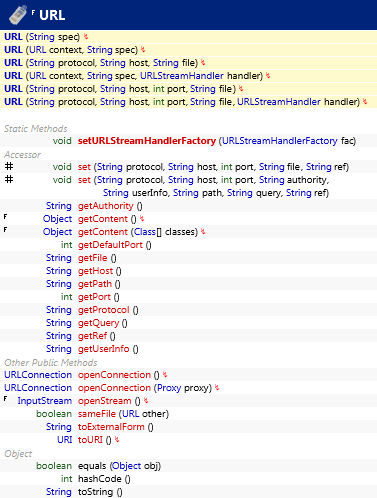Click the Accessor section heading
The height and width of the screenshot is (498, 377).
pyautogui.click(x=22, y=155)
